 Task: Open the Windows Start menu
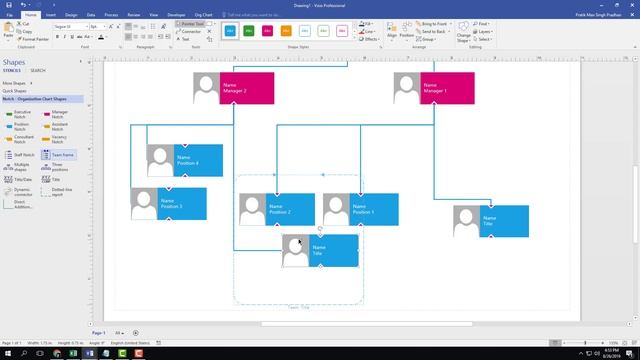pyautogui.click(x=8, y=353)
